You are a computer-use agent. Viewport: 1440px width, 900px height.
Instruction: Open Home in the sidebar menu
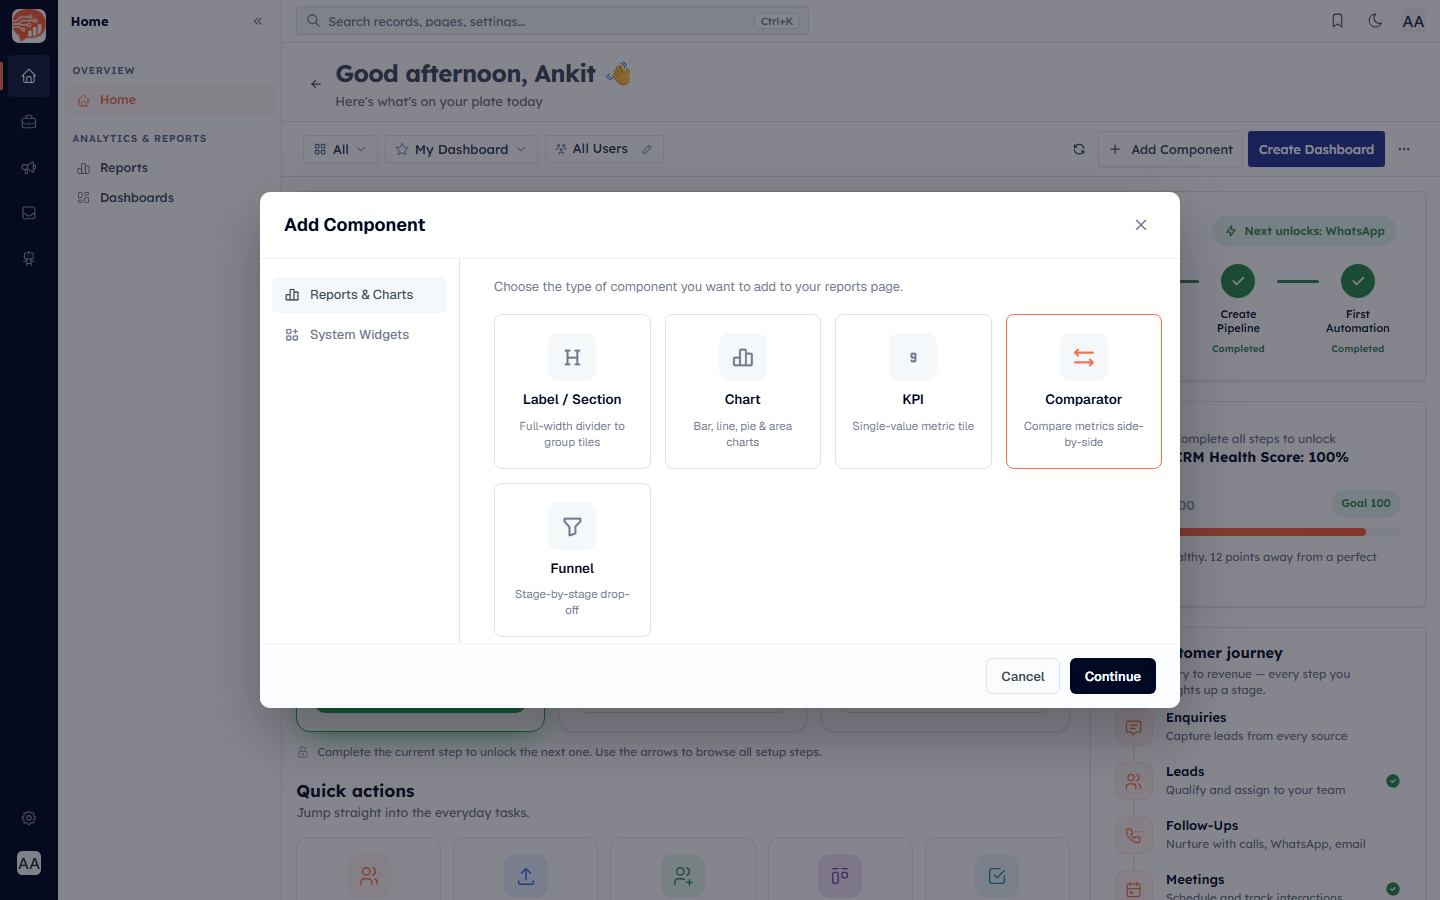(x=170, y=100)
